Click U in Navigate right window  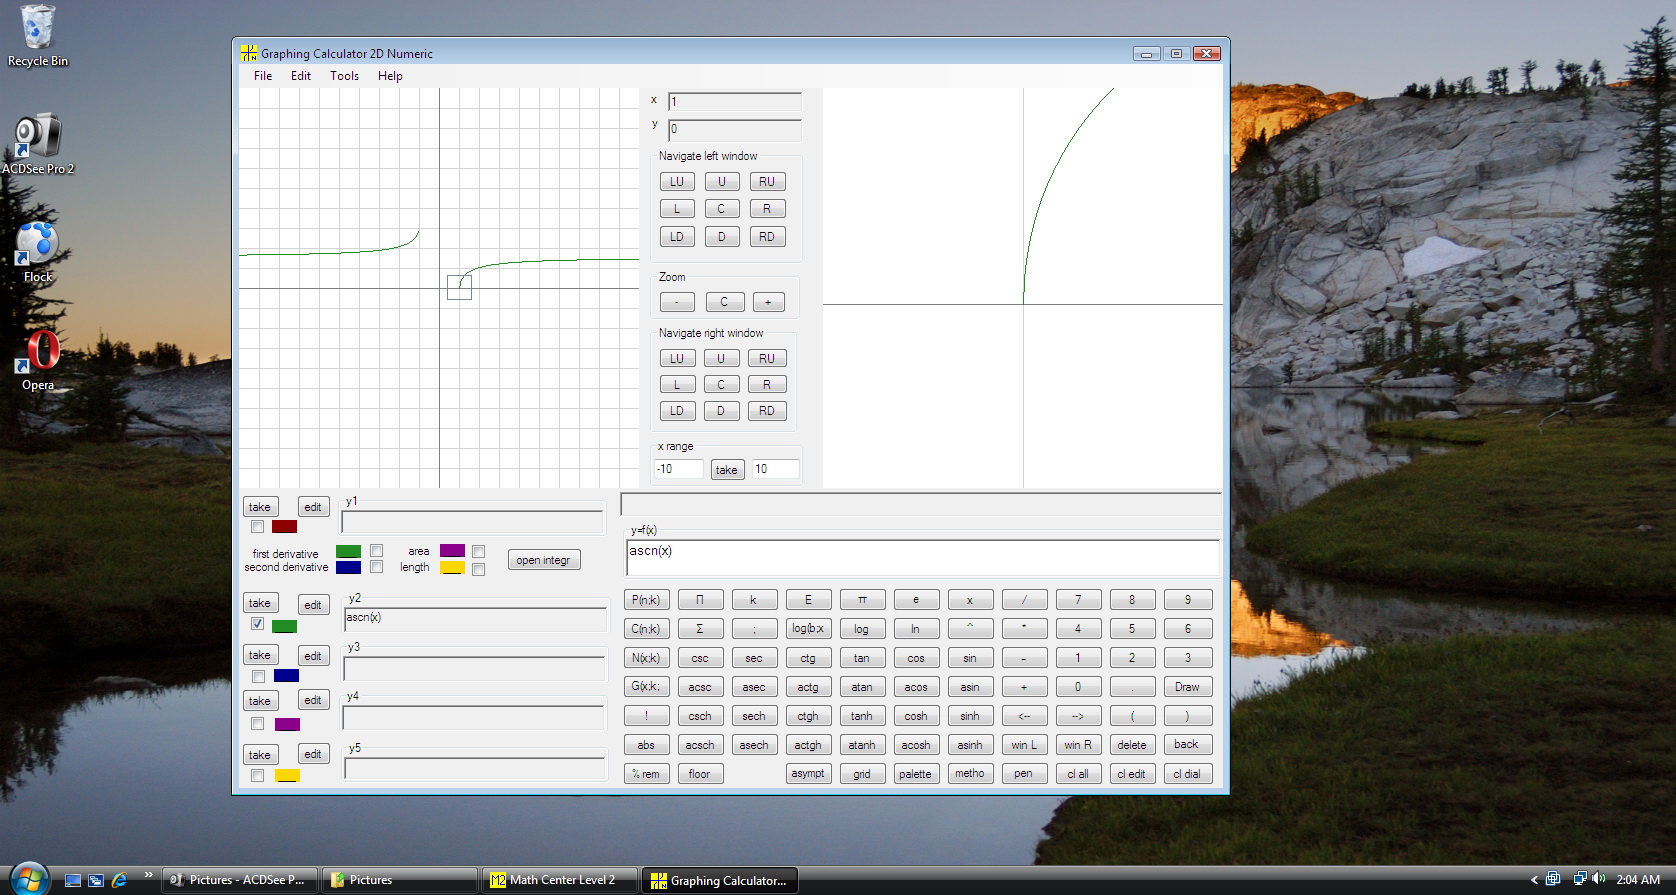pos(721,358)
